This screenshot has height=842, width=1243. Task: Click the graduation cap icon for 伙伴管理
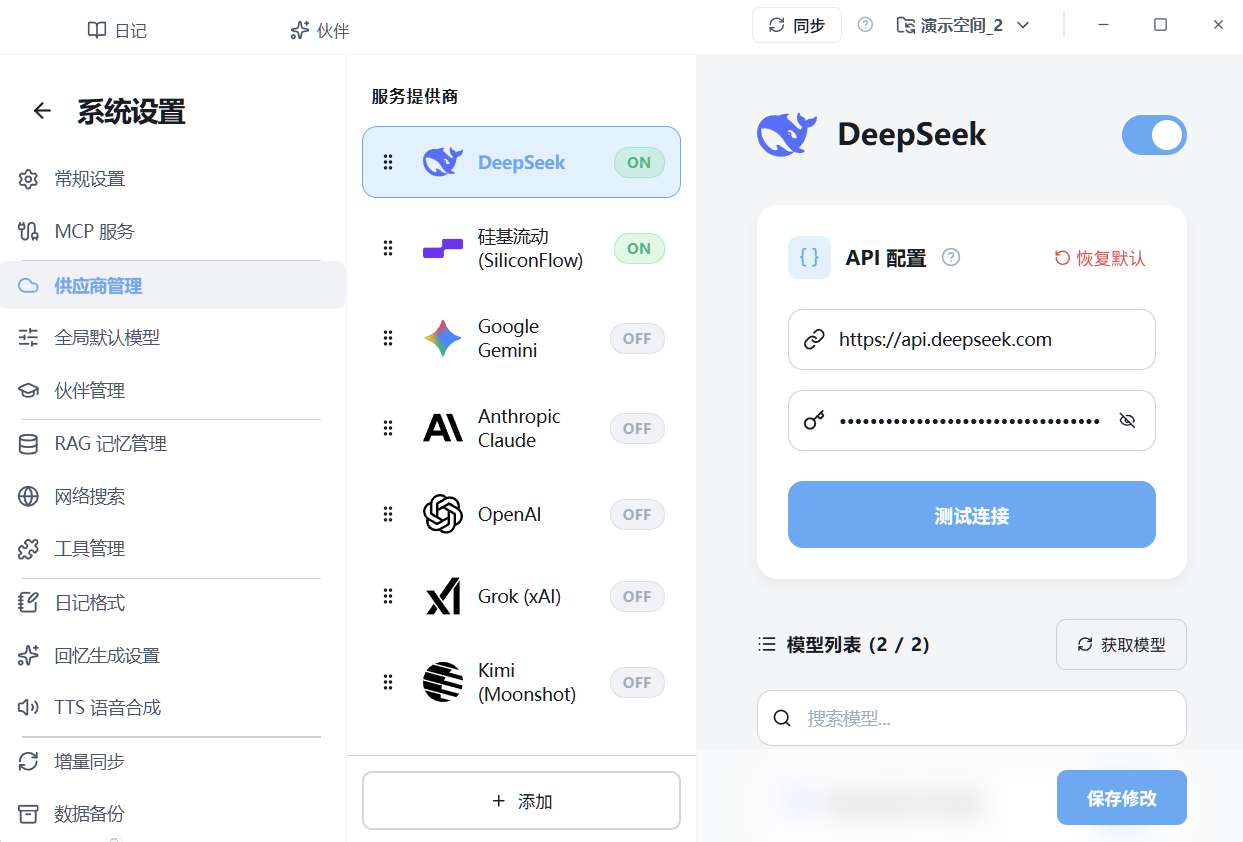coord(28,391)
